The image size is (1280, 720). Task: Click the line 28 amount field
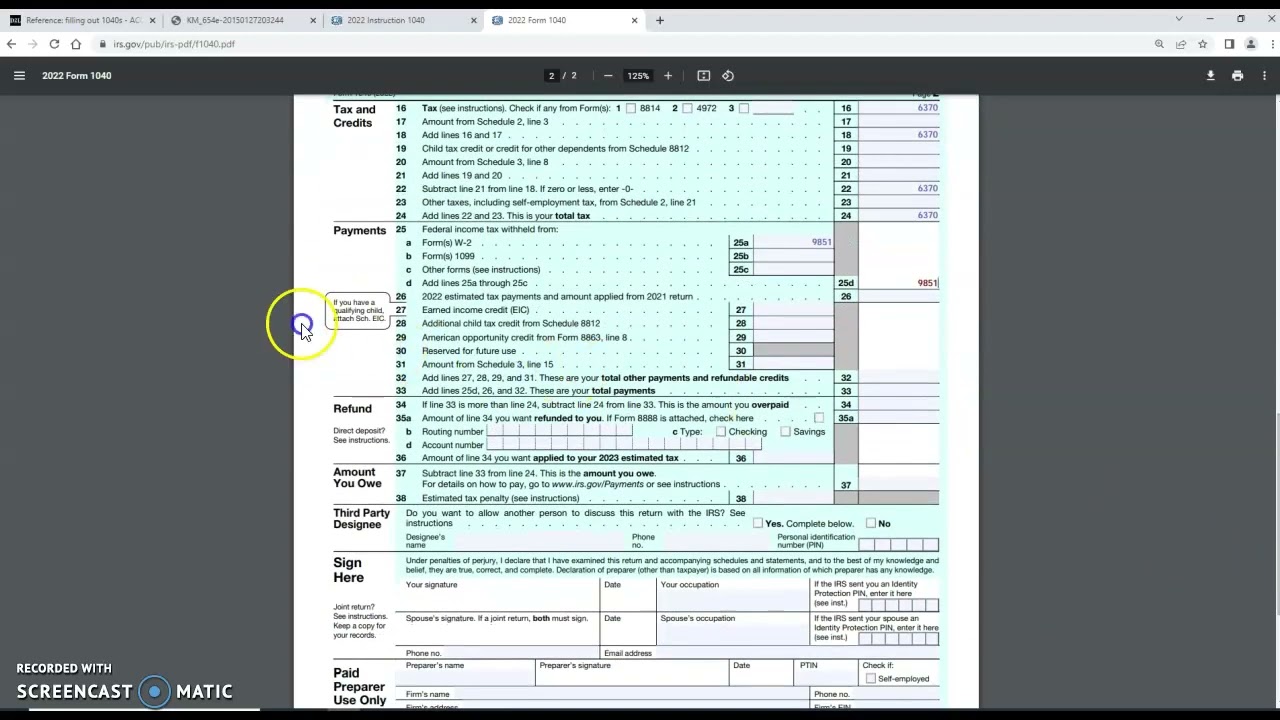click(793, 324)
